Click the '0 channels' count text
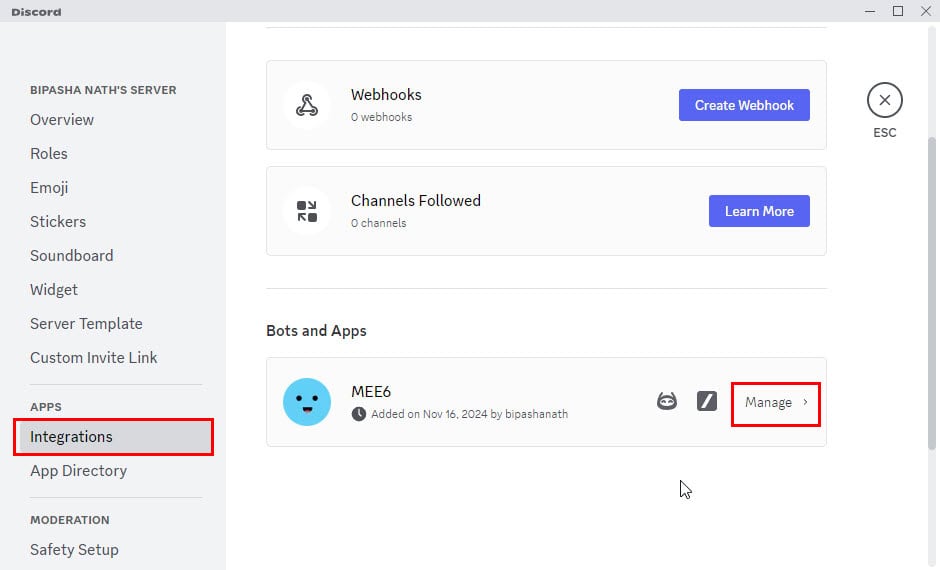This screenshot has width=940, height=570. (x=378, y=223)
